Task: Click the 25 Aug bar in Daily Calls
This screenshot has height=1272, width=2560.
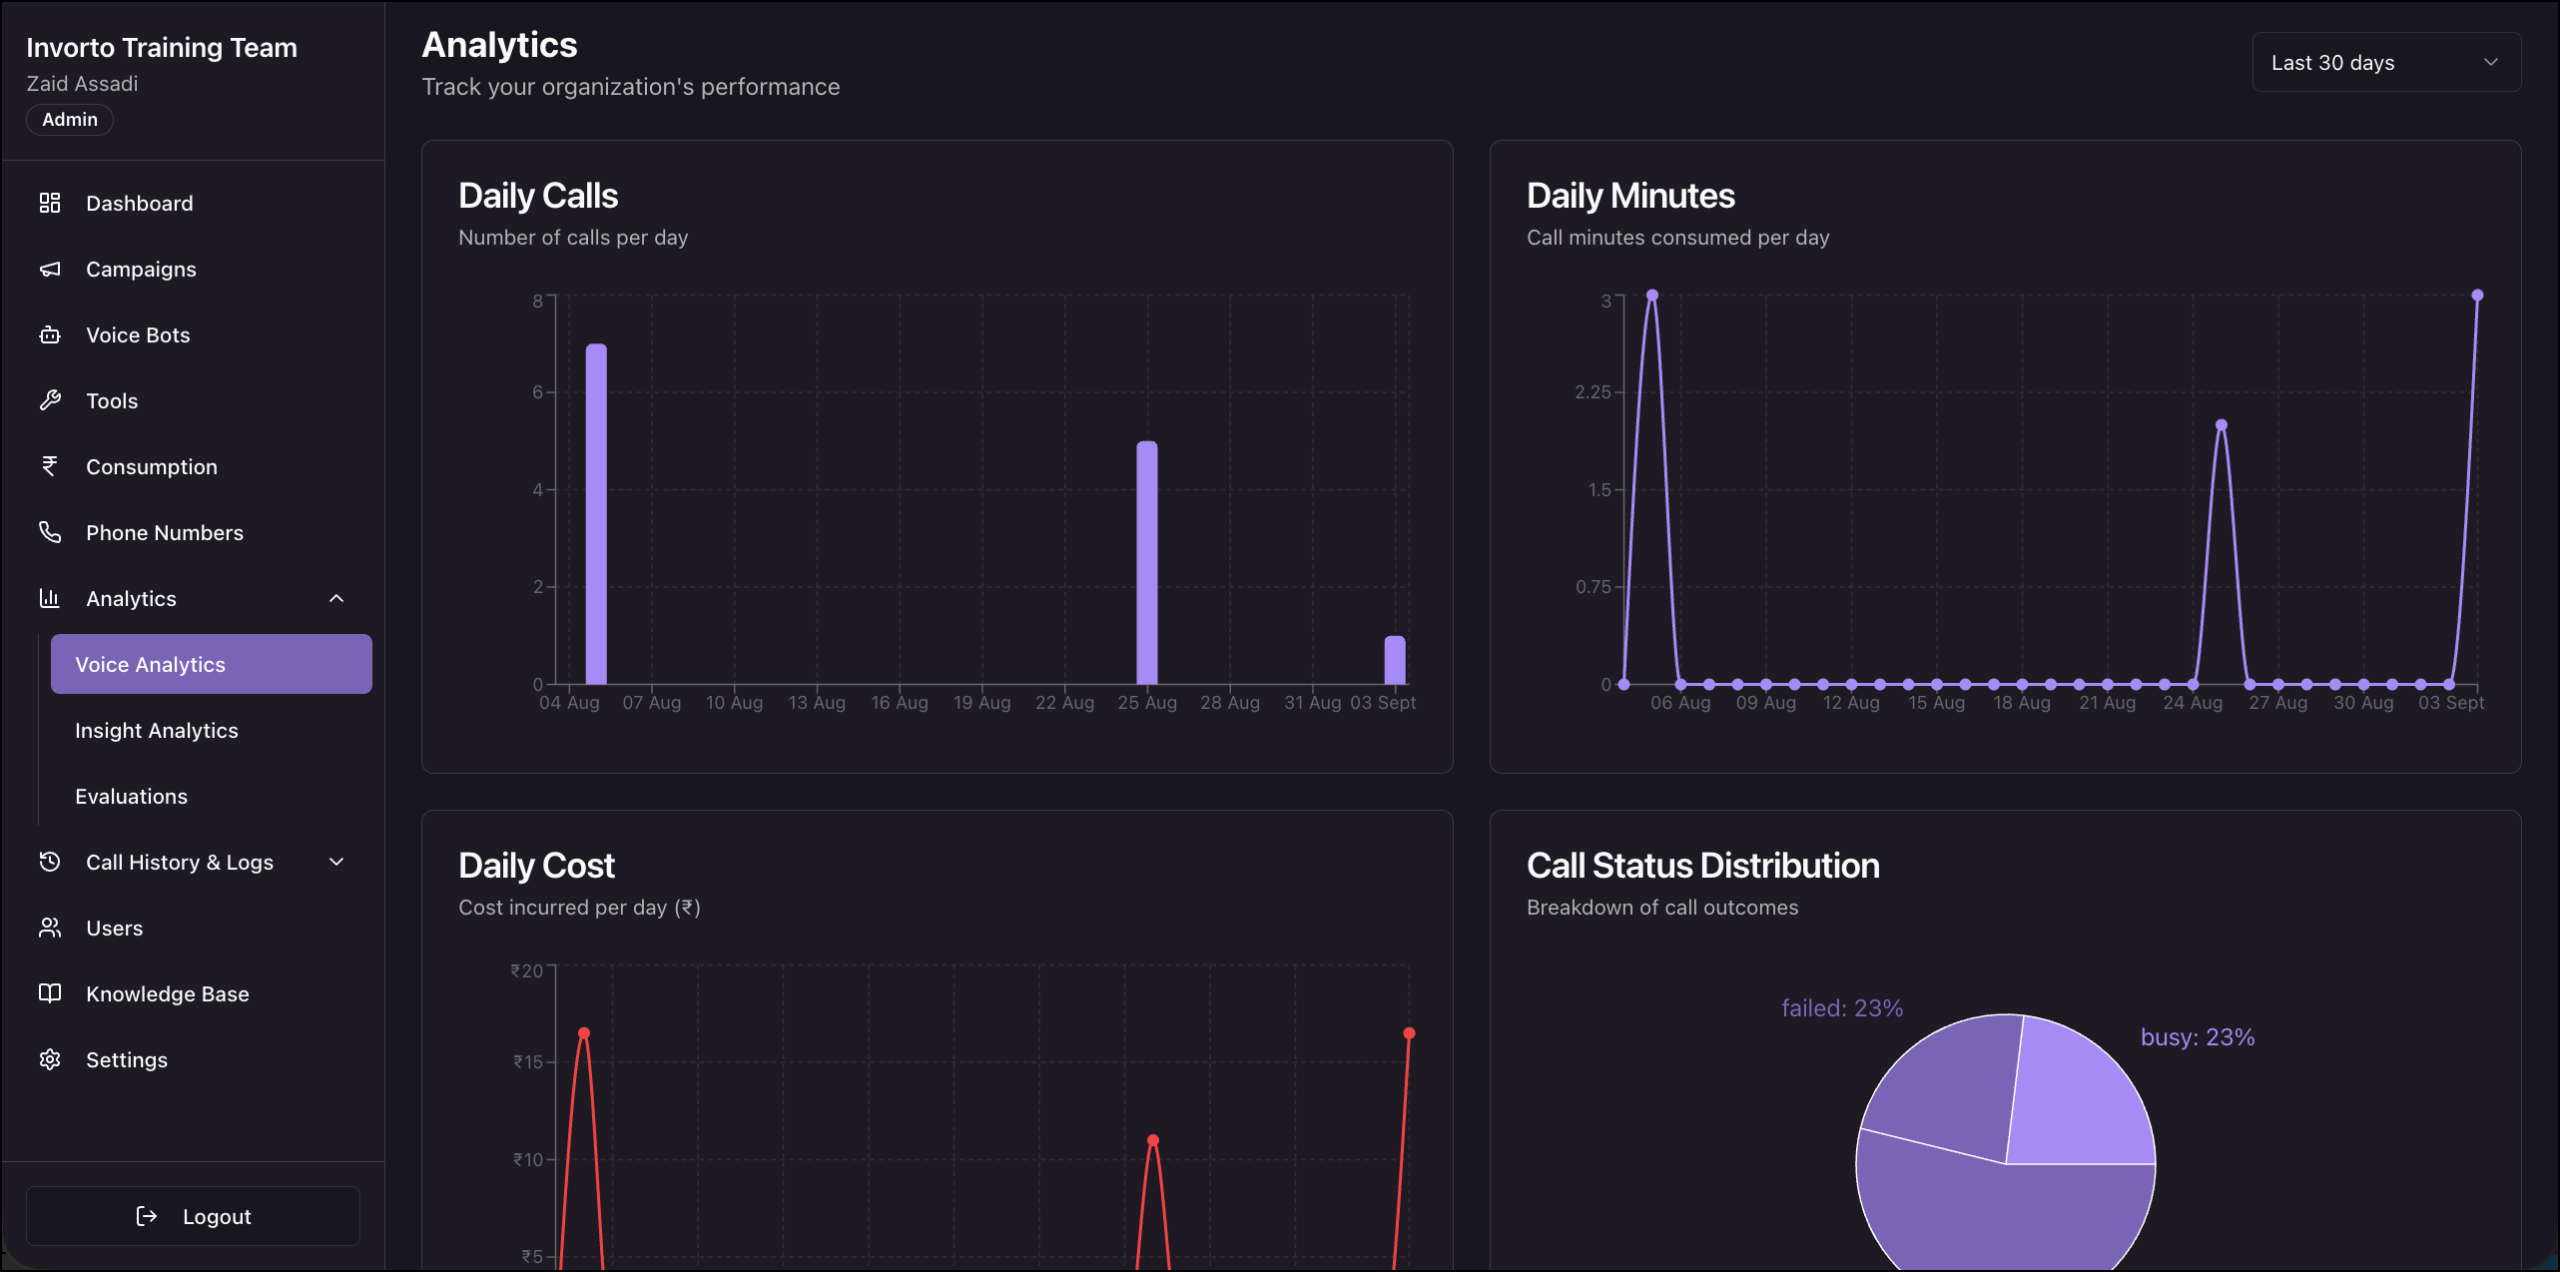Action: click(1147, 563)
